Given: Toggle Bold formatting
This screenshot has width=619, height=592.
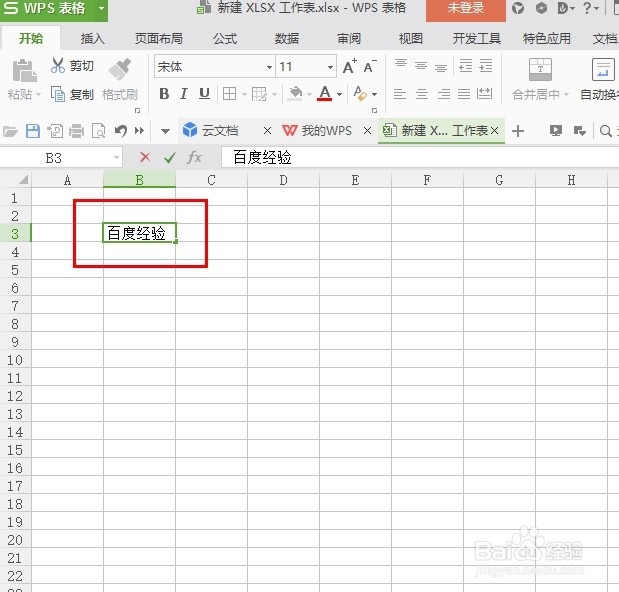Looking at the screenshot, I should 164,94.
